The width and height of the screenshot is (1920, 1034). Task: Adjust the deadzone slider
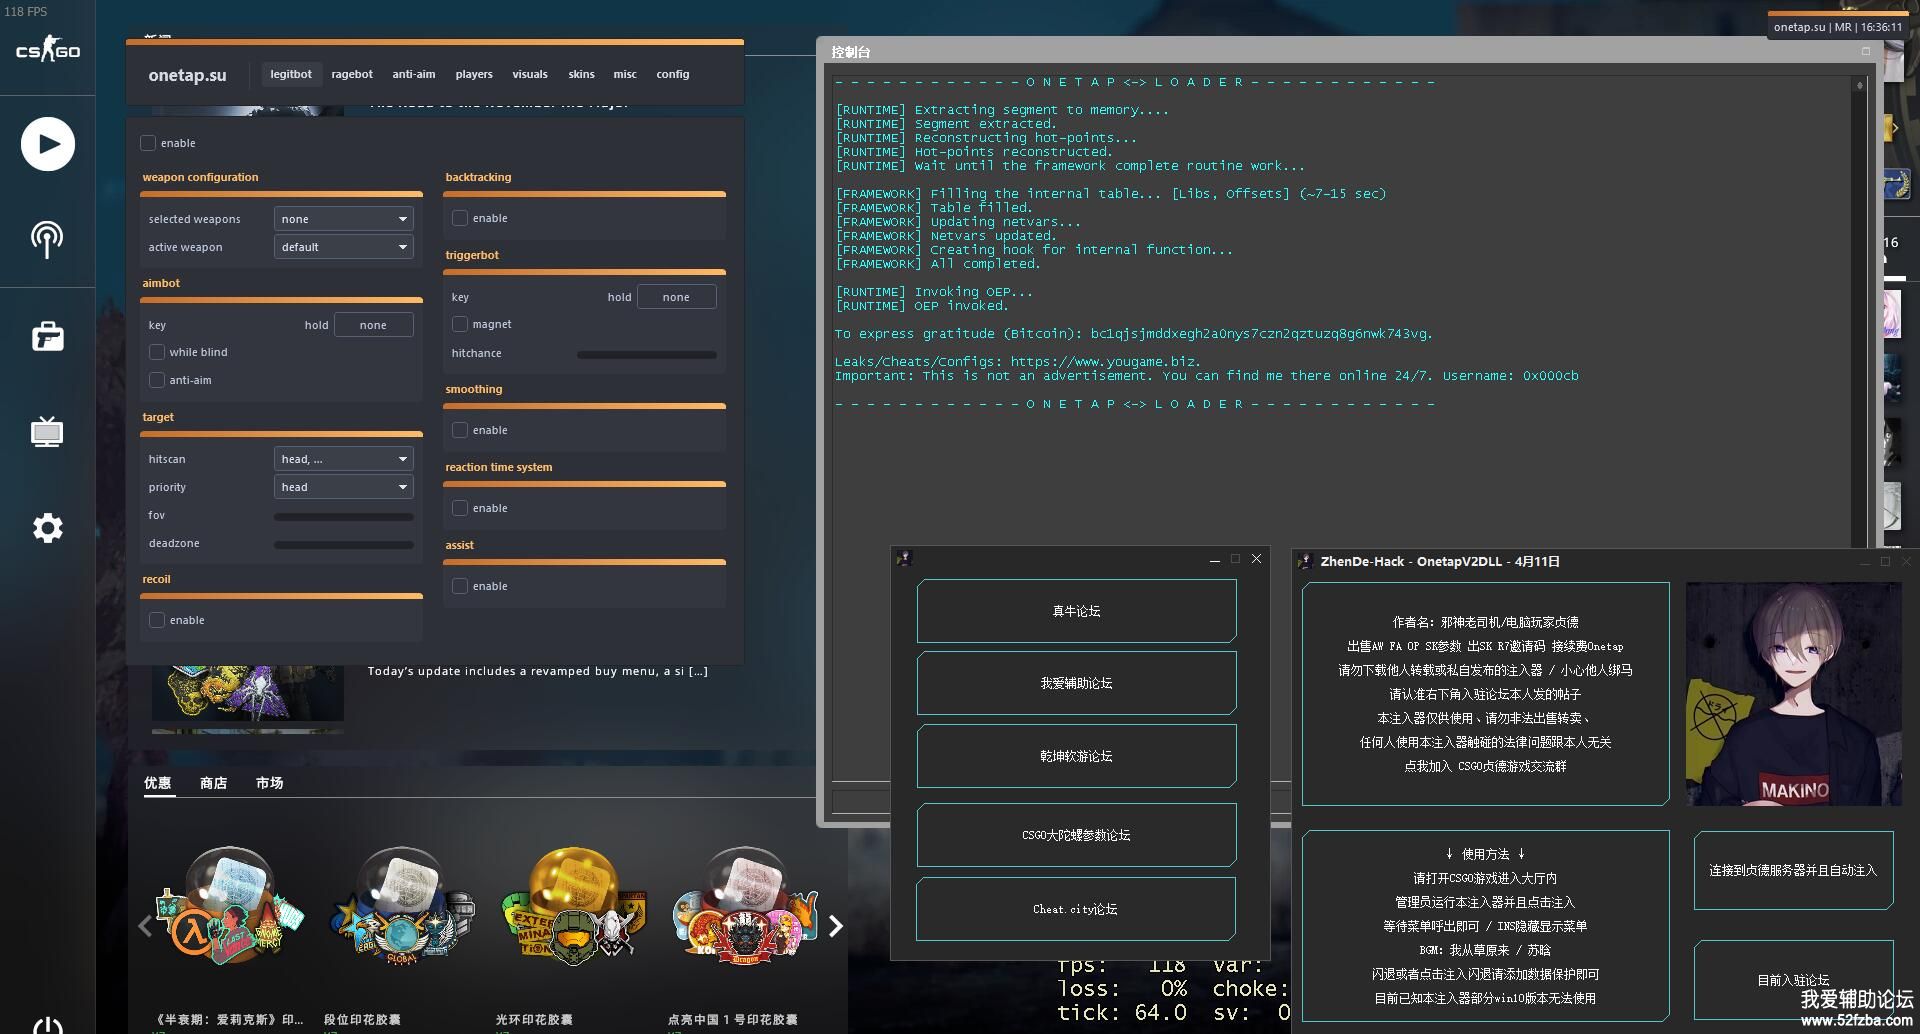tap(343, 545)
